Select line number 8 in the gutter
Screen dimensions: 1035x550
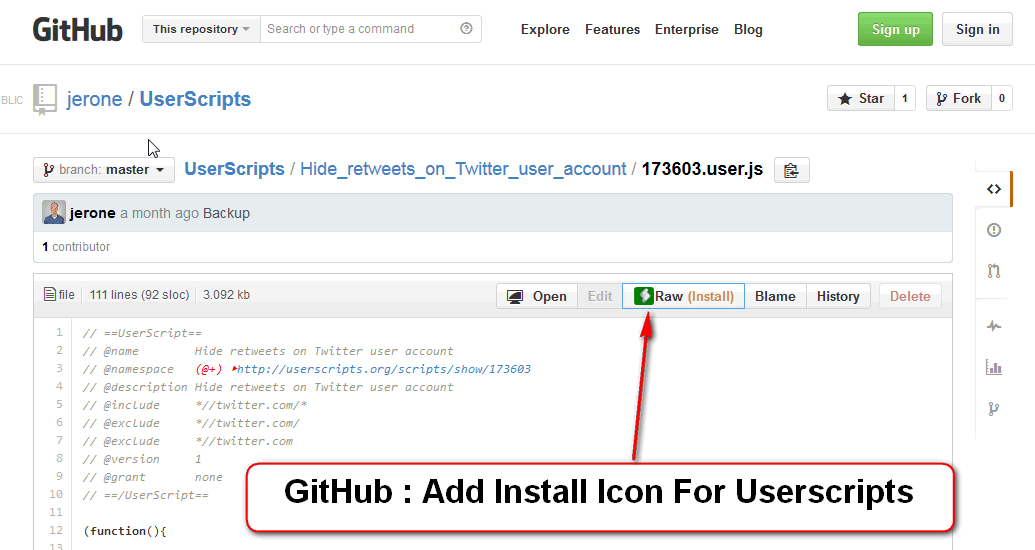tap(59, 458)
